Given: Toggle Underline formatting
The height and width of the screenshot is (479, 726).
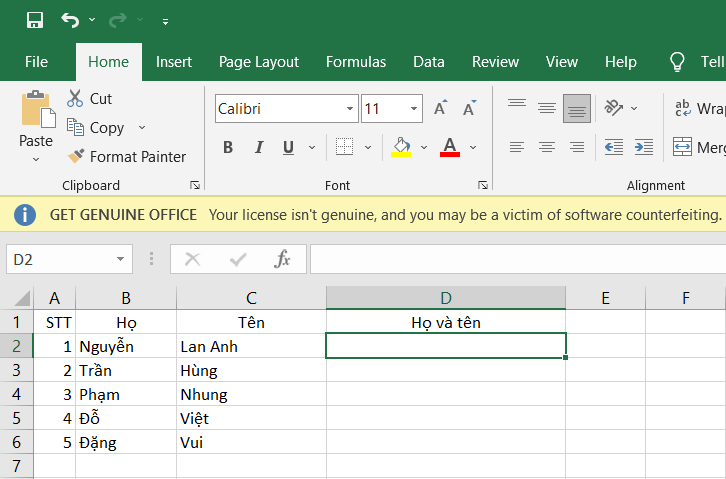Looking at the screenshot, I should point(288,147).
